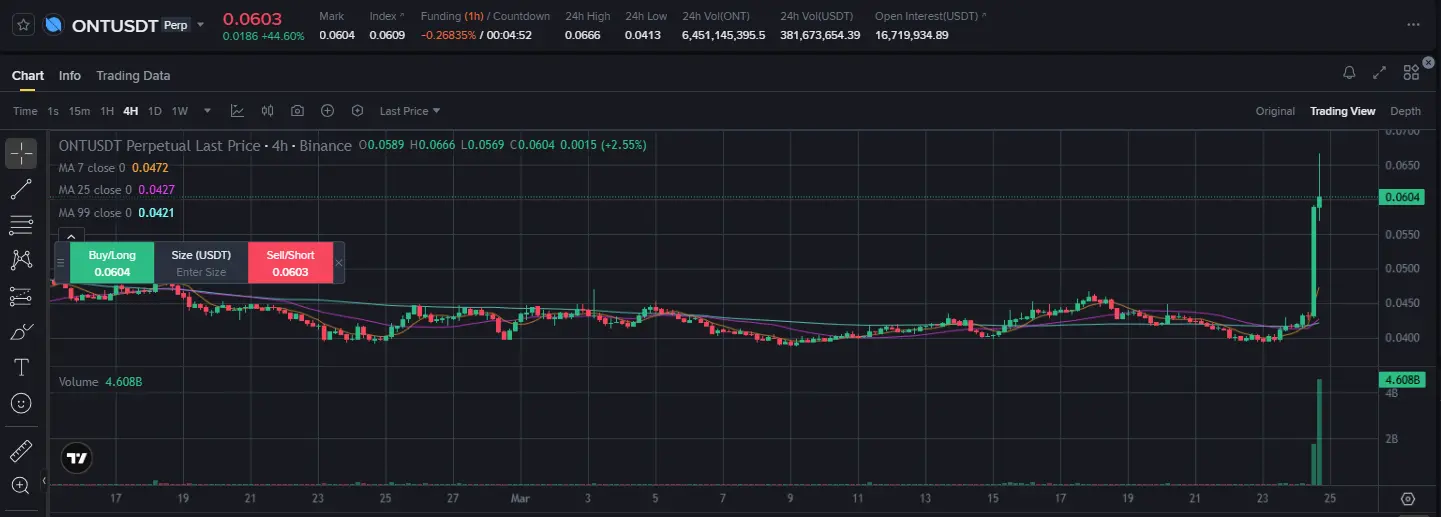1441x517 pixels.
Task: Close the quick order Buy/Sell panel
Action: coord(339,263)
